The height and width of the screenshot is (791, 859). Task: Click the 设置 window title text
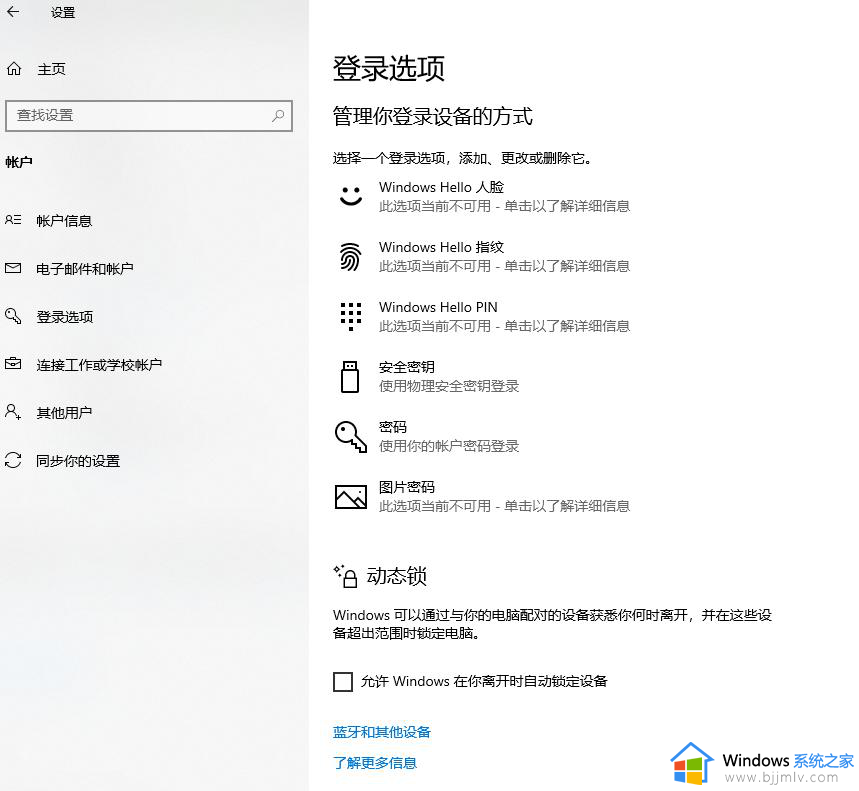coord(63,12)
